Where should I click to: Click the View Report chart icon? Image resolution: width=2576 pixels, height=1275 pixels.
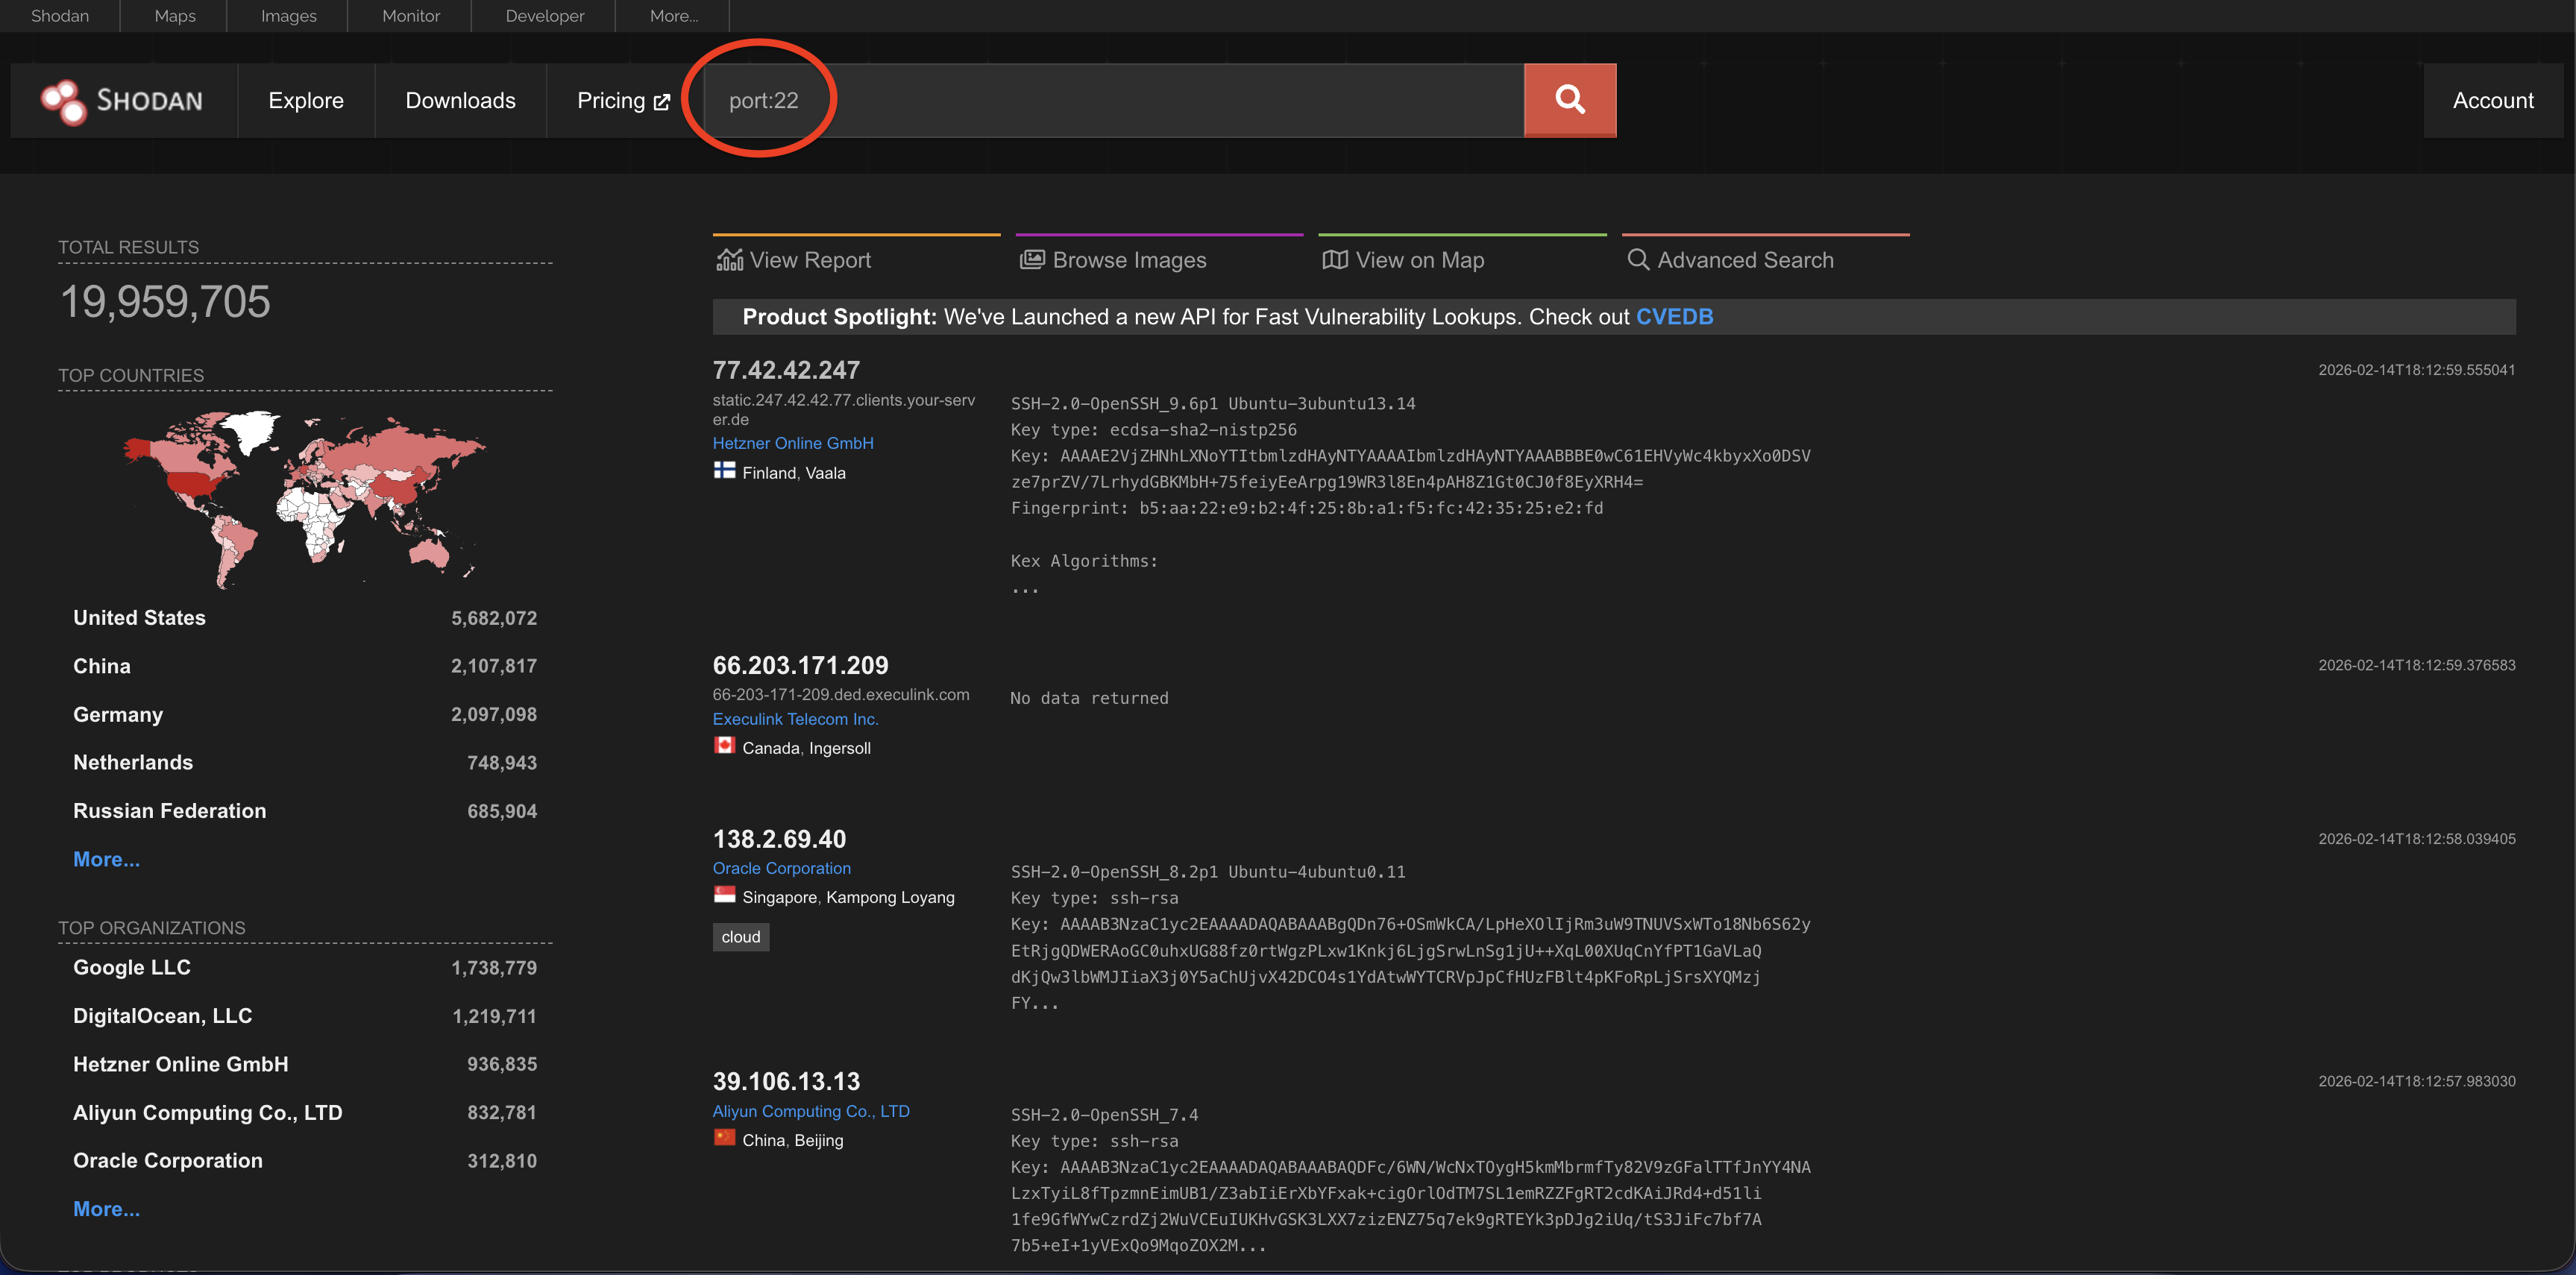(730, 260)
